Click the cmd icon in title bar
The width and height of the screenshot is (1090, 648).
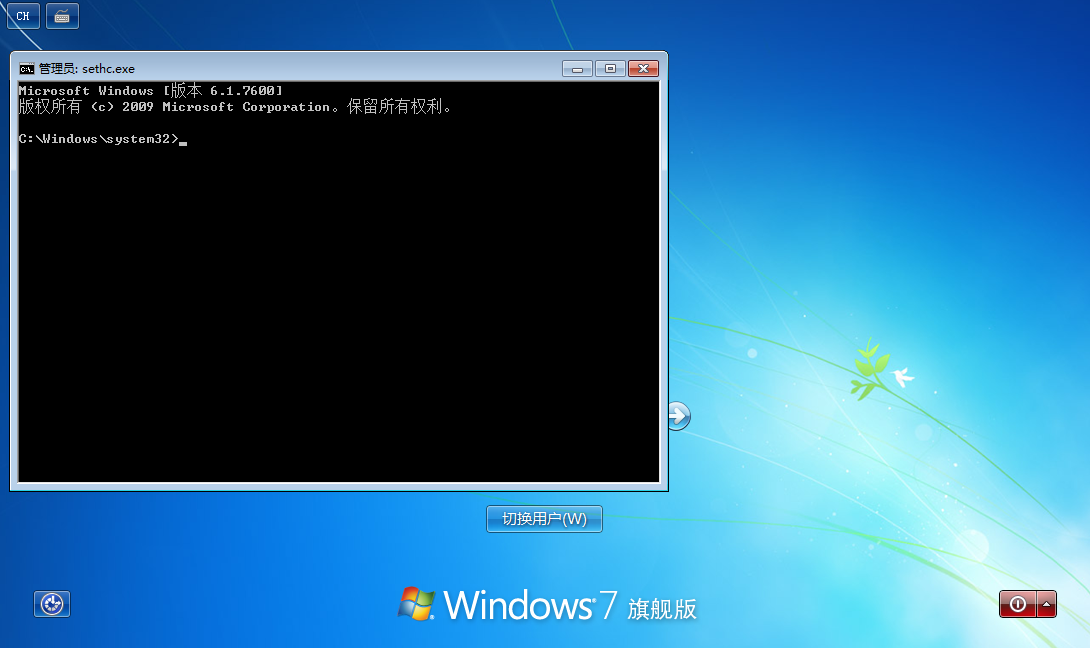pos(27,69)
